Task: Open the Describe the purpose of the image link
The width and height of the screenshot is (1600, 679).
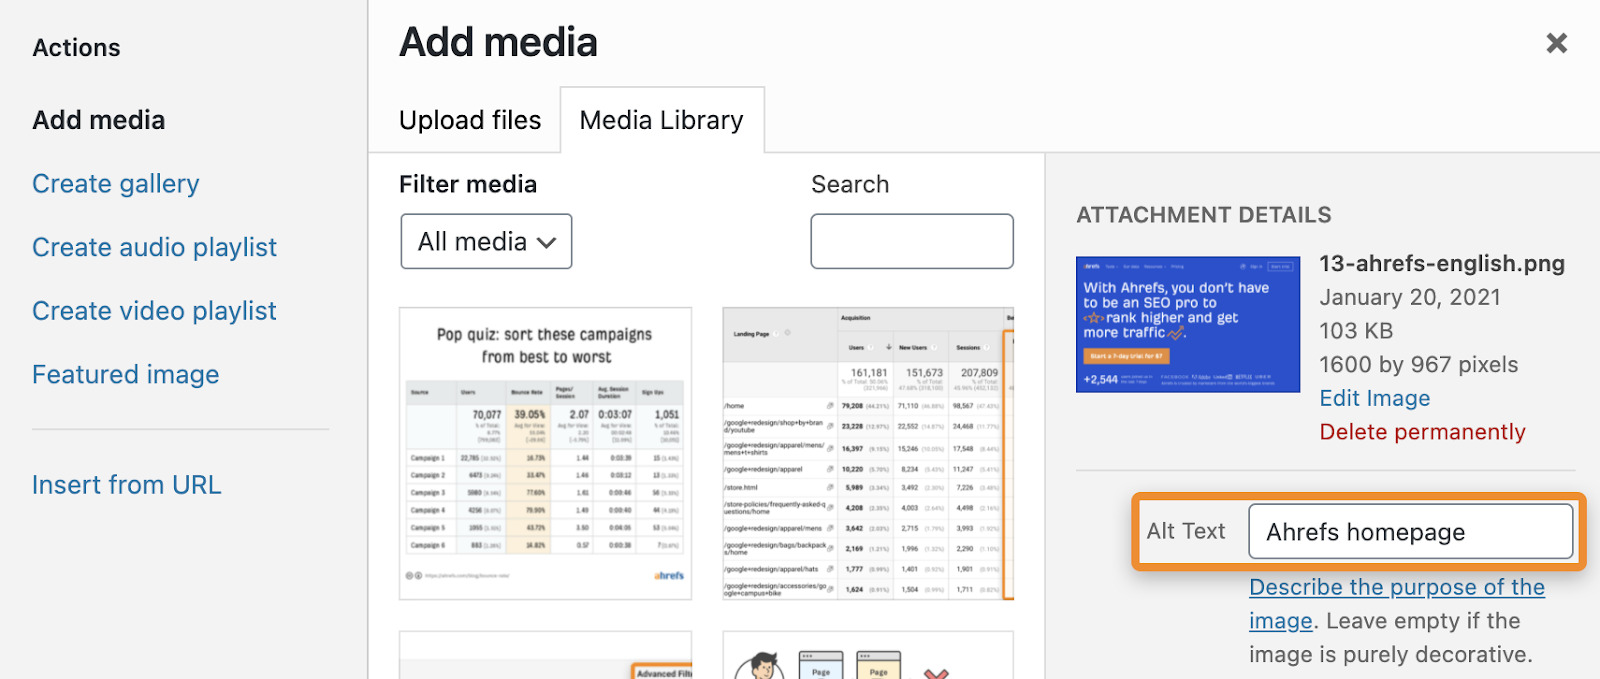Action: click(x=1396, y=588)
